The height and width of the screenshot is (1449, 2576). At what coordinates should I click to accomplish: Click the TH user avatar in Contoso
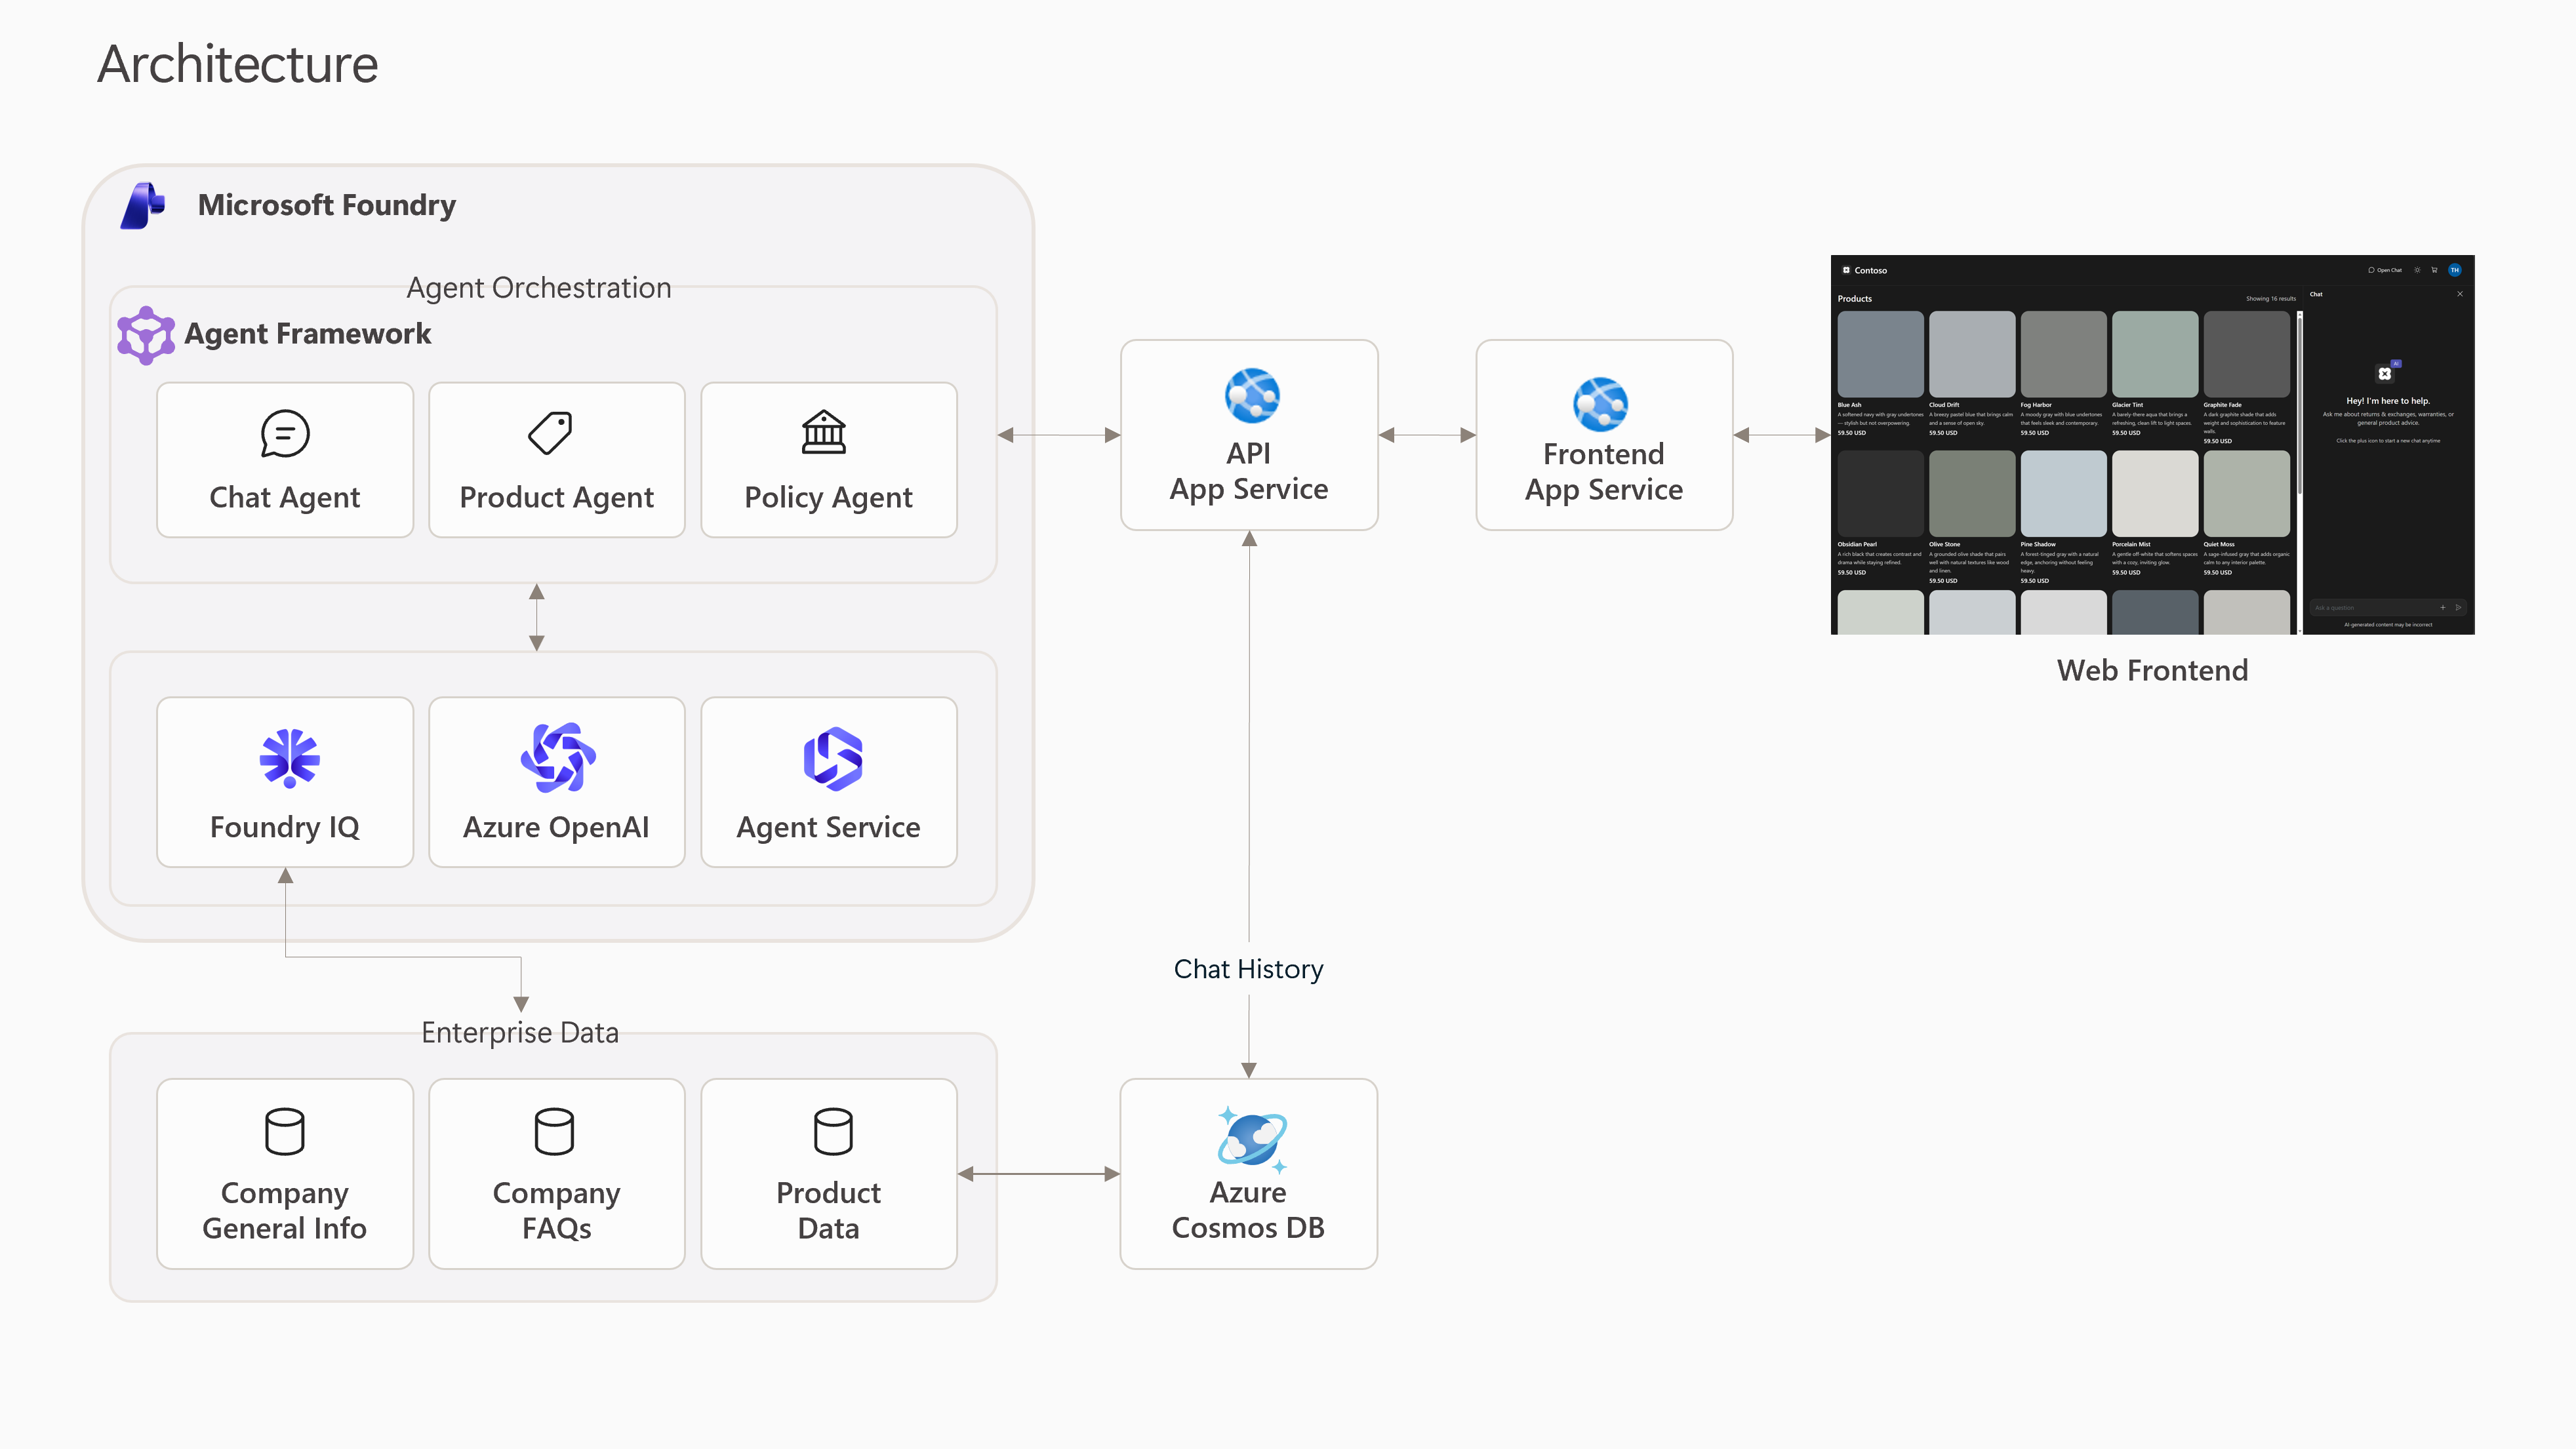[x=2455, y=270]
